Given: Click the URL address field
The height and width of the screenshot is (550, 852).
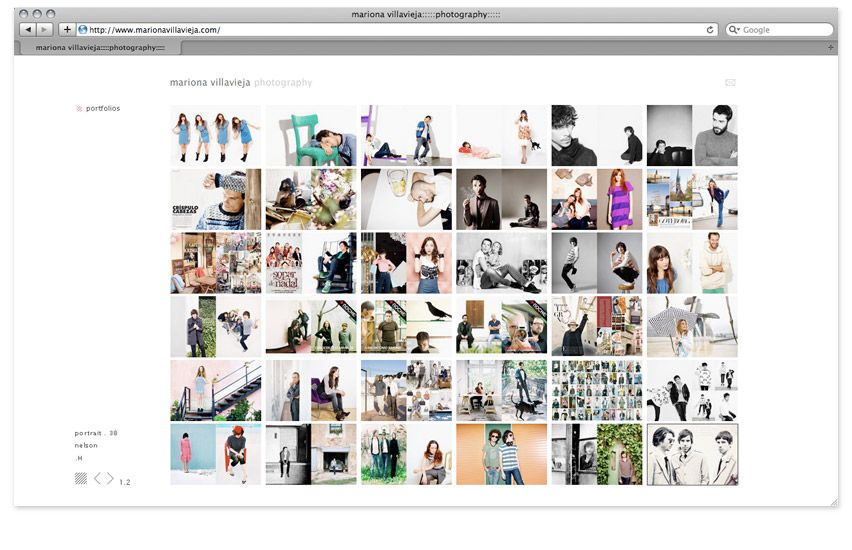Looking at the screenshot, I should pyautogui.click(x=397, y=30).
